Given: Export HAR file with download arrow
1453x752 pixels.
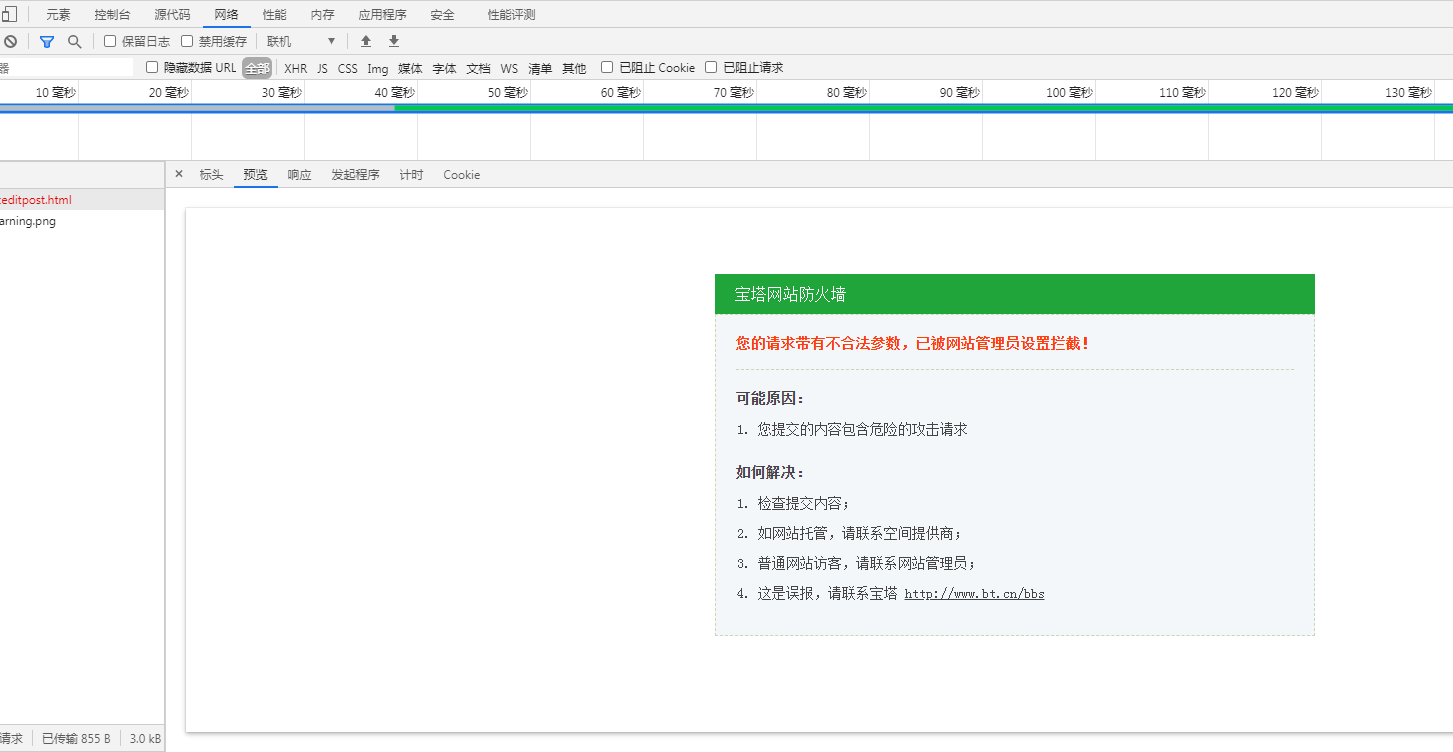Looking at the screenshot, I should 394,41.
